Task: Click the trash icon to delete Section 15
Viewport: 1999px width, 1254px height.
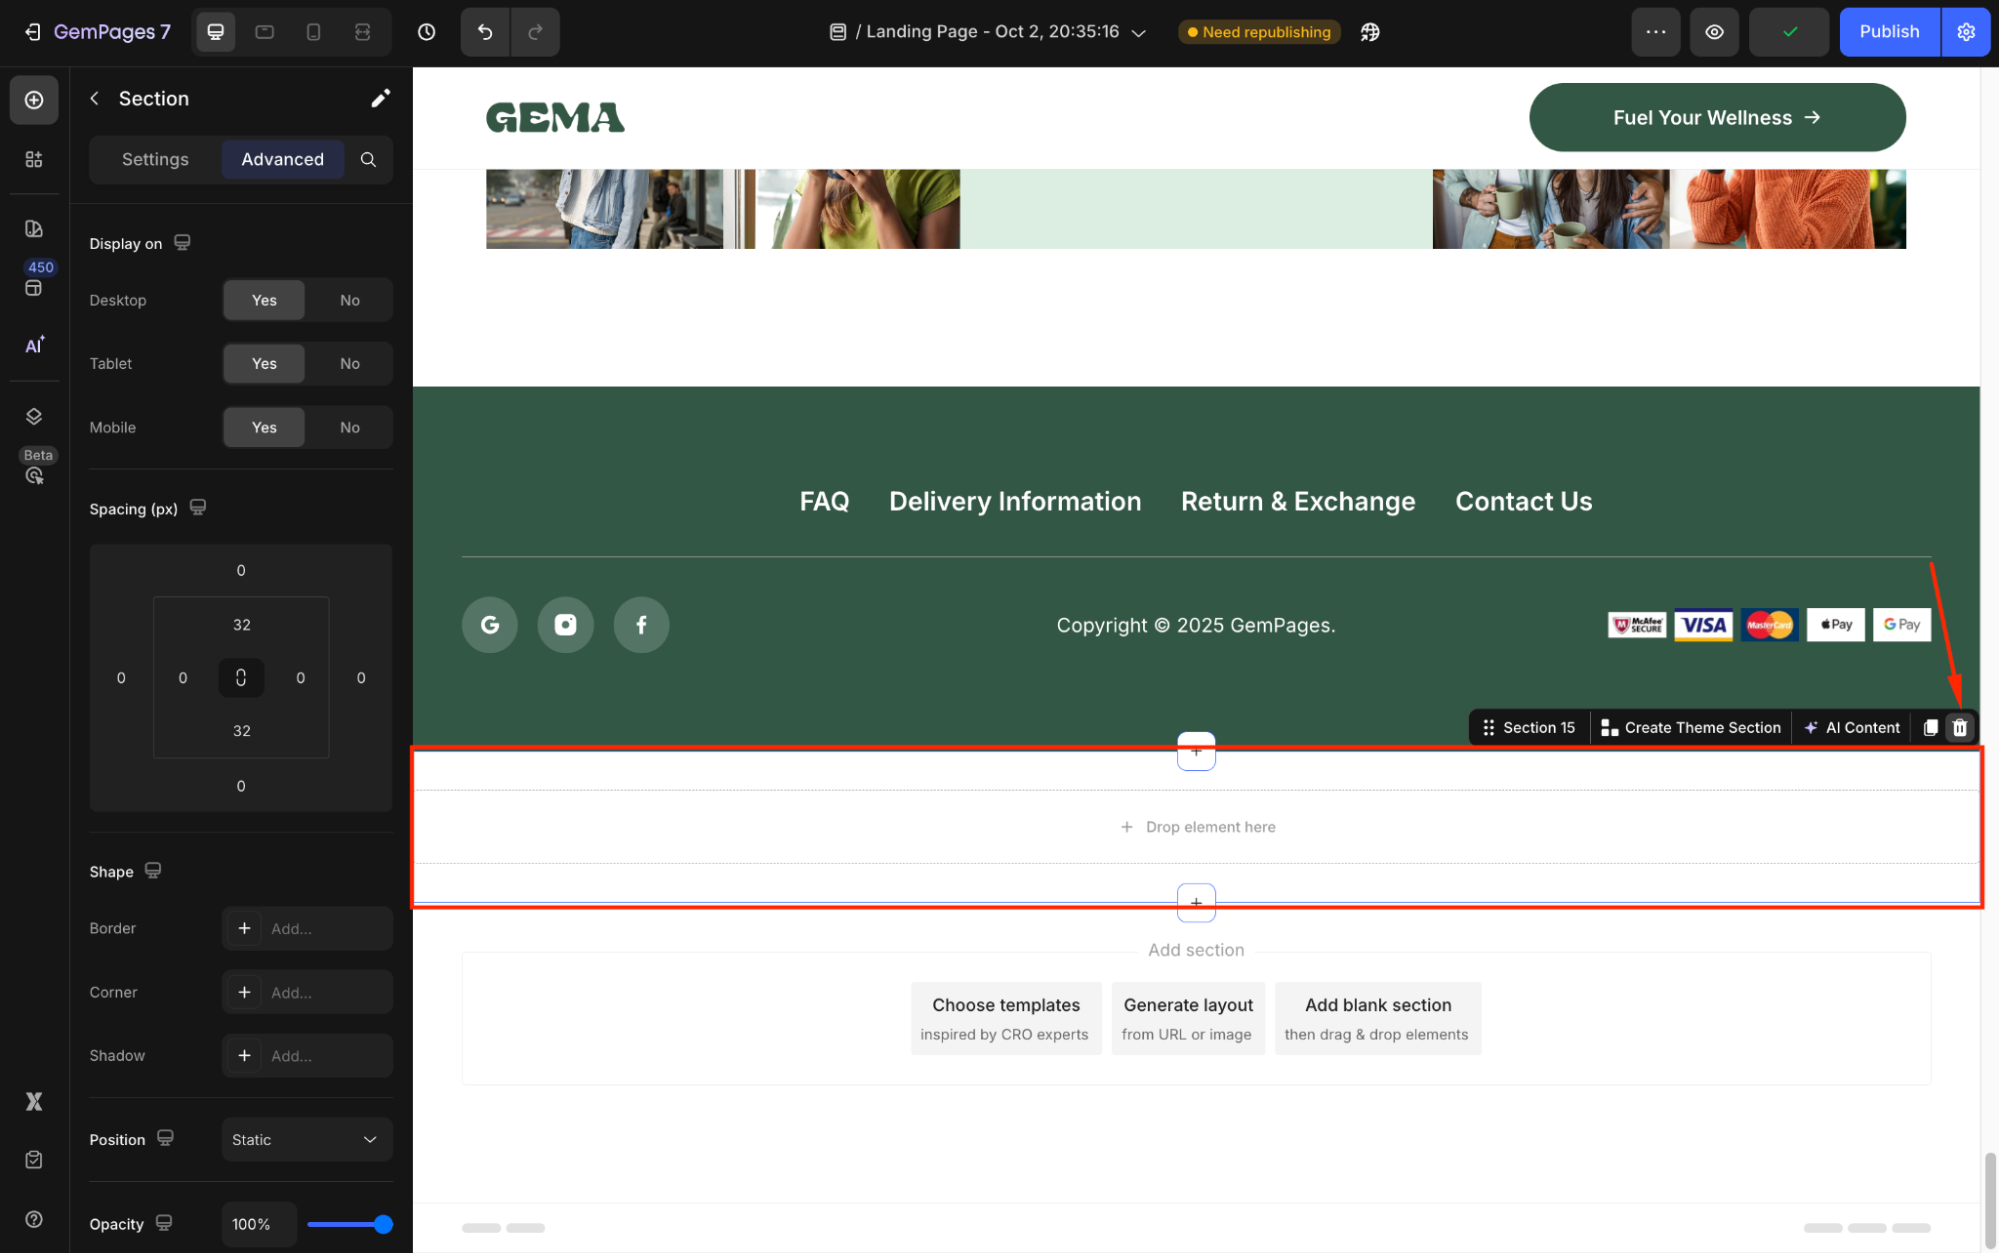Action: 1959,728
